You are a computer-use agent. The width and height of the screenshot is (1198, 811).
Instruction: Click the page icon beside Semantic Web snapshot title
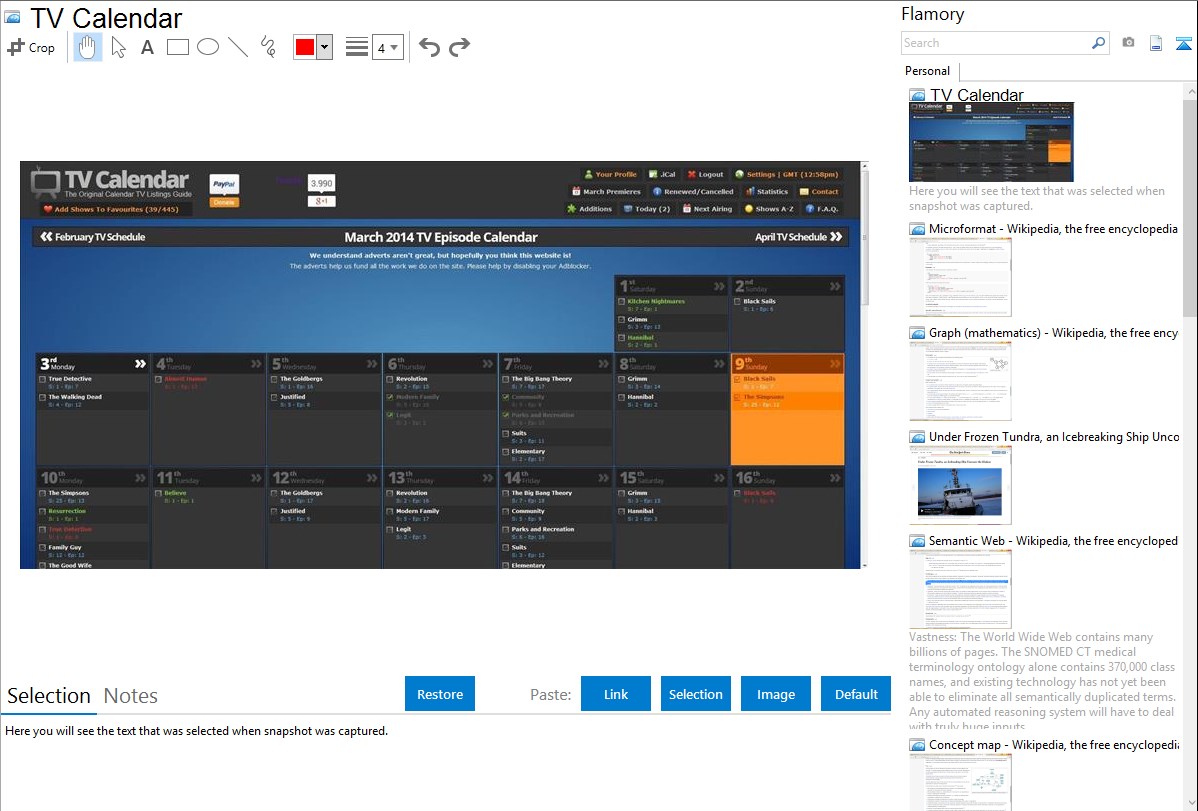tap(917, 541)
